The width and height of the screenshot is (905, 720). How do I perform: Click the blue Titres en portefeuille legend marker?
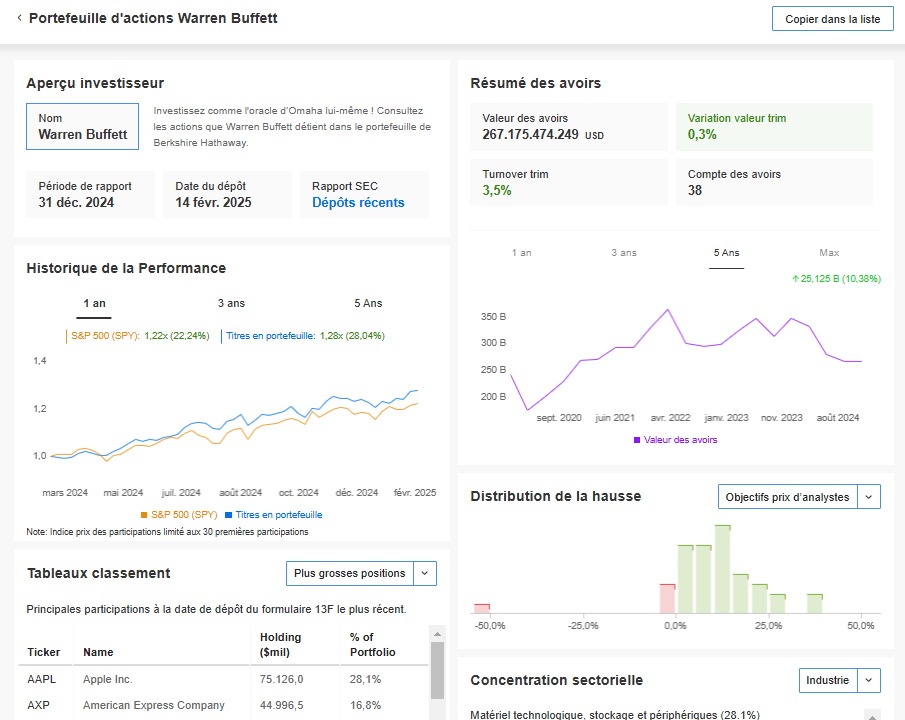pyautogui.click(x=228, y=515)
